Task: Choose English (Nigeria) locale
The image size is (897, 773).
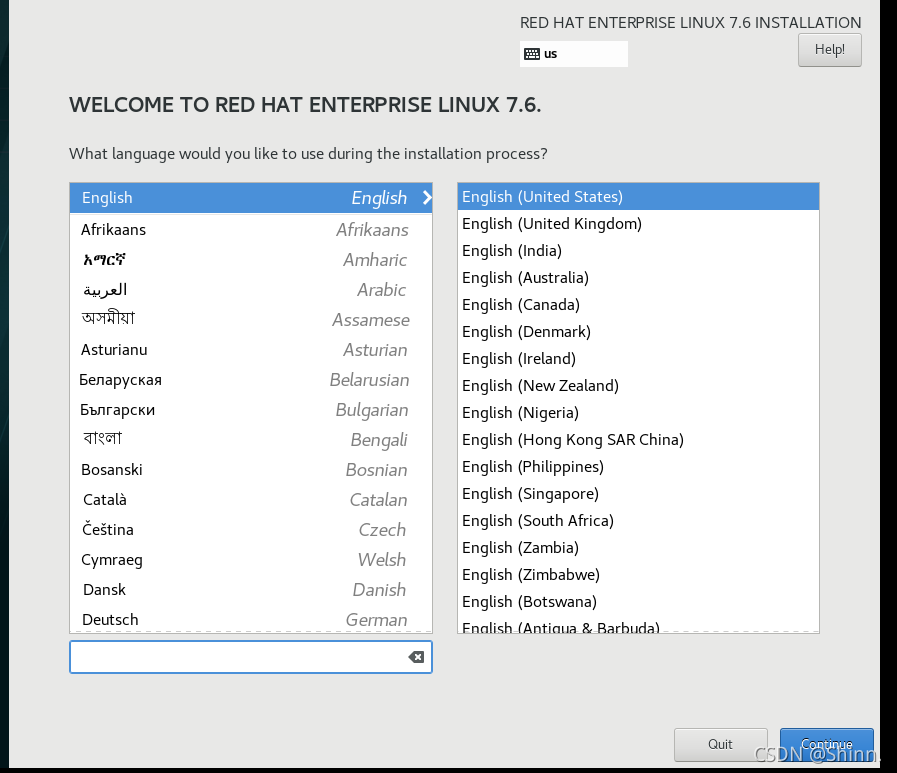Action: 638,413
